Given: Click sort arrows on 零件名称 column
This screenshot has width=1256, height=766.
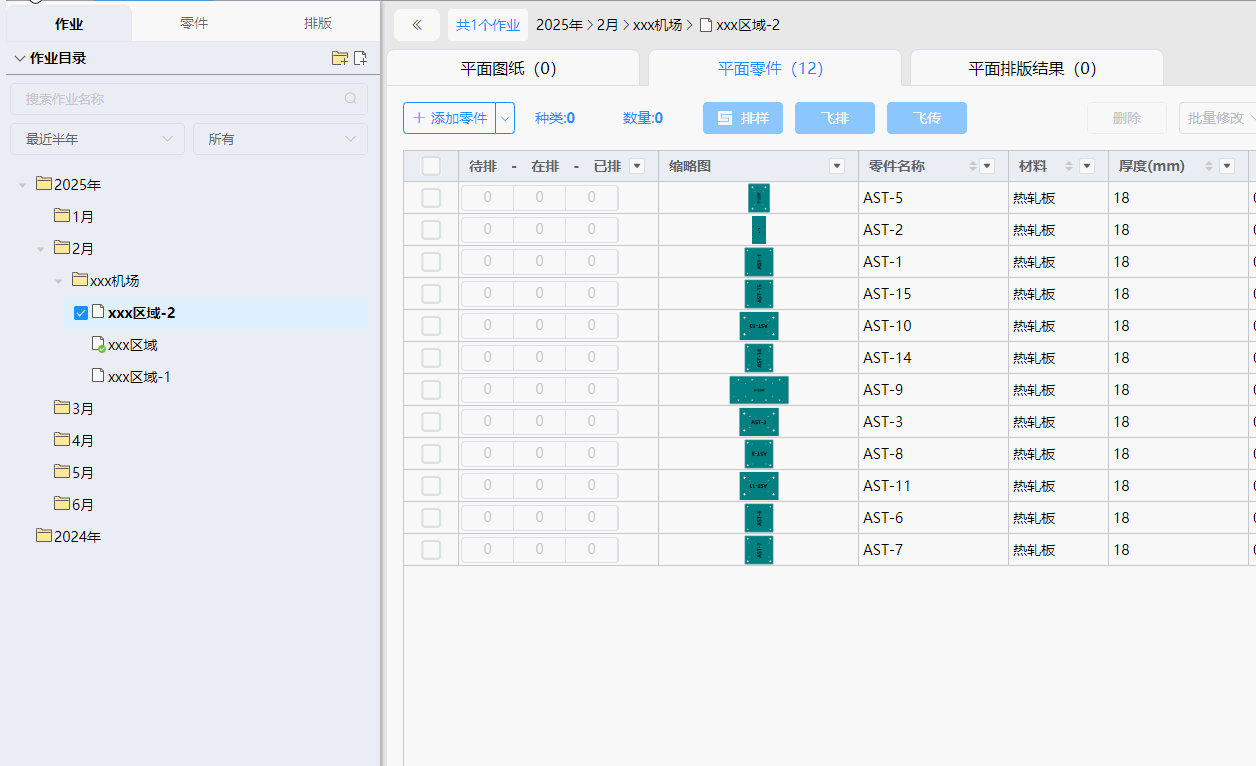Looking at the screenshot, I should pyautogui.click(x=973, y=166).
